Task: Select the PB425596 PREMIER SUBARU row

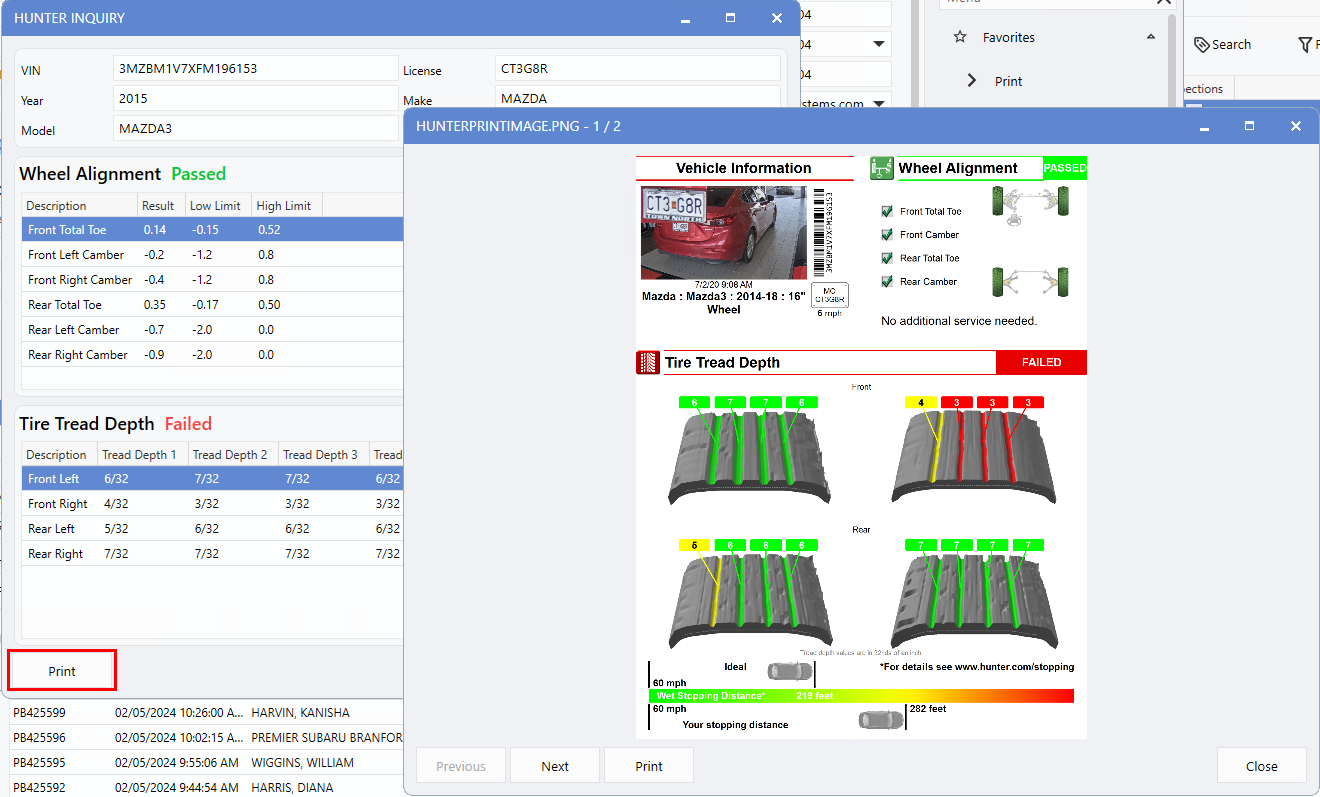Action: coord(205,737)
